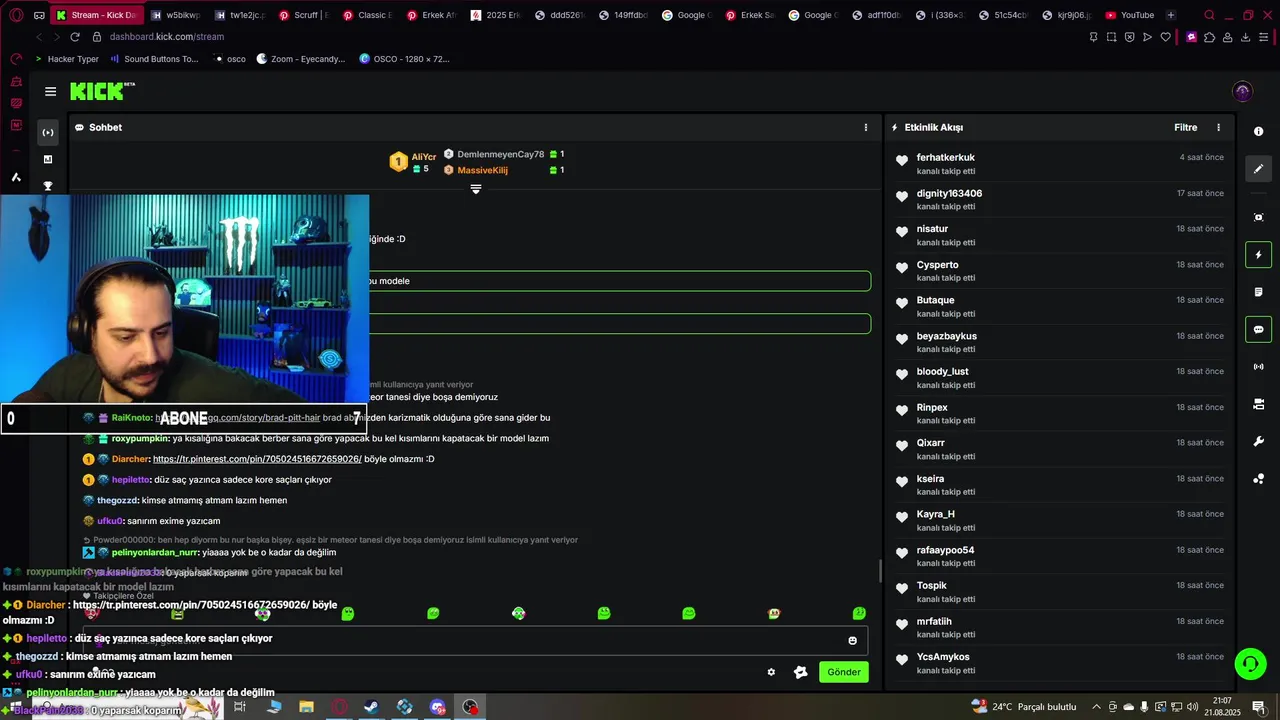Click username bloody_lust in activity feed
The height and width of the screenshot is (720, 1280).
click(942, 371)
